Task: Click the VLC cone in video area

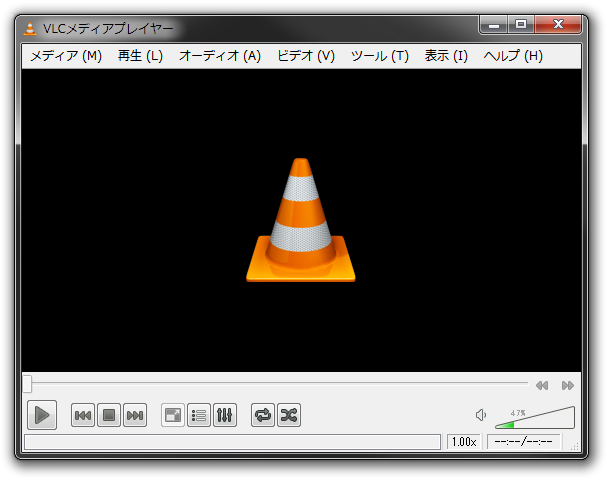Action: [x=301, y=220]
